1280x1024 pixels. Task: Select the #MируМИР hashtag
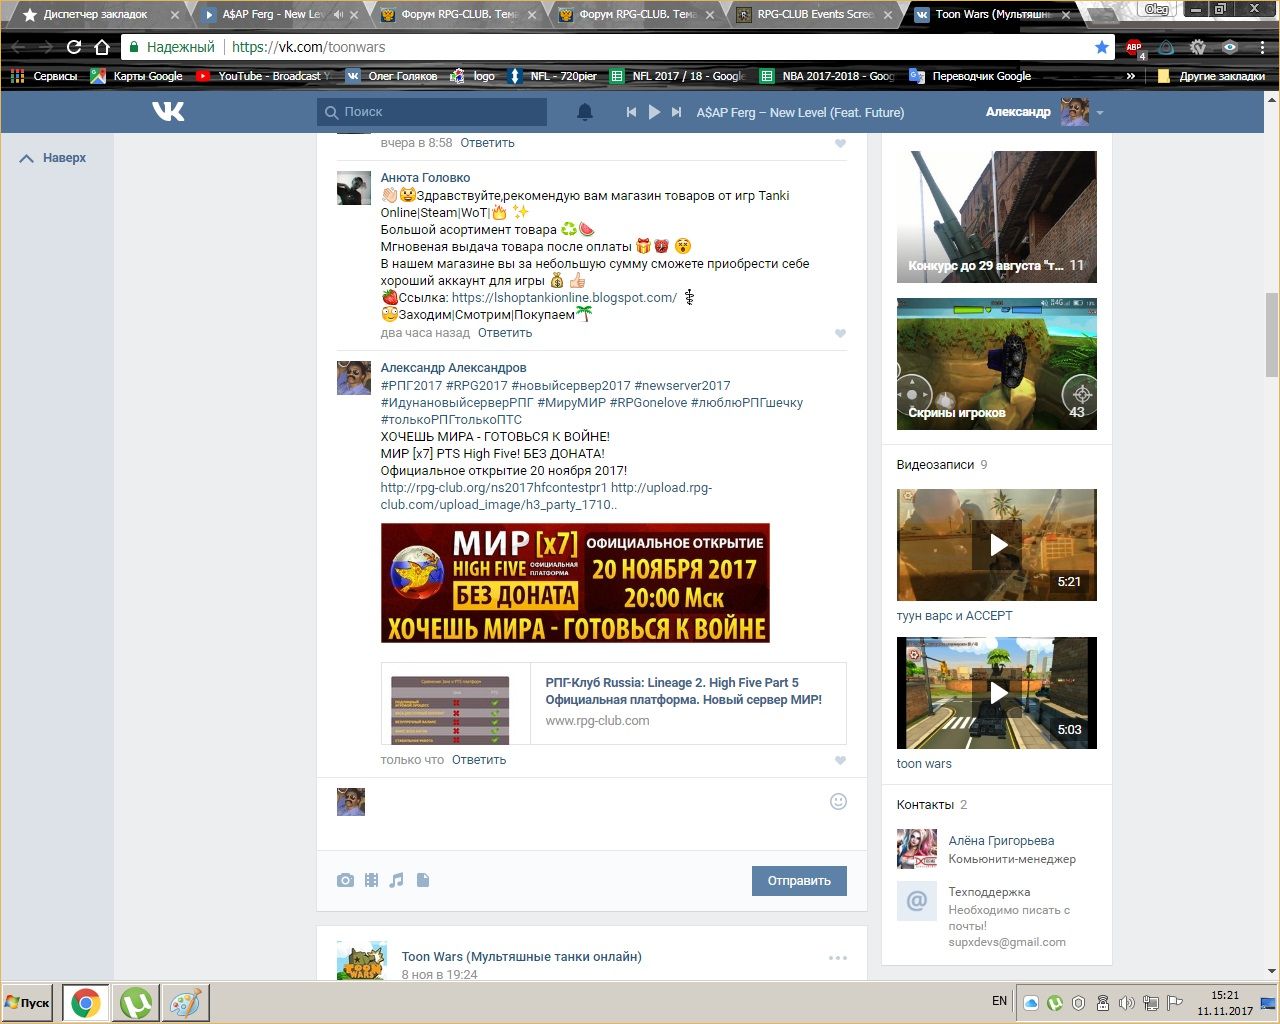click(572, 403)
